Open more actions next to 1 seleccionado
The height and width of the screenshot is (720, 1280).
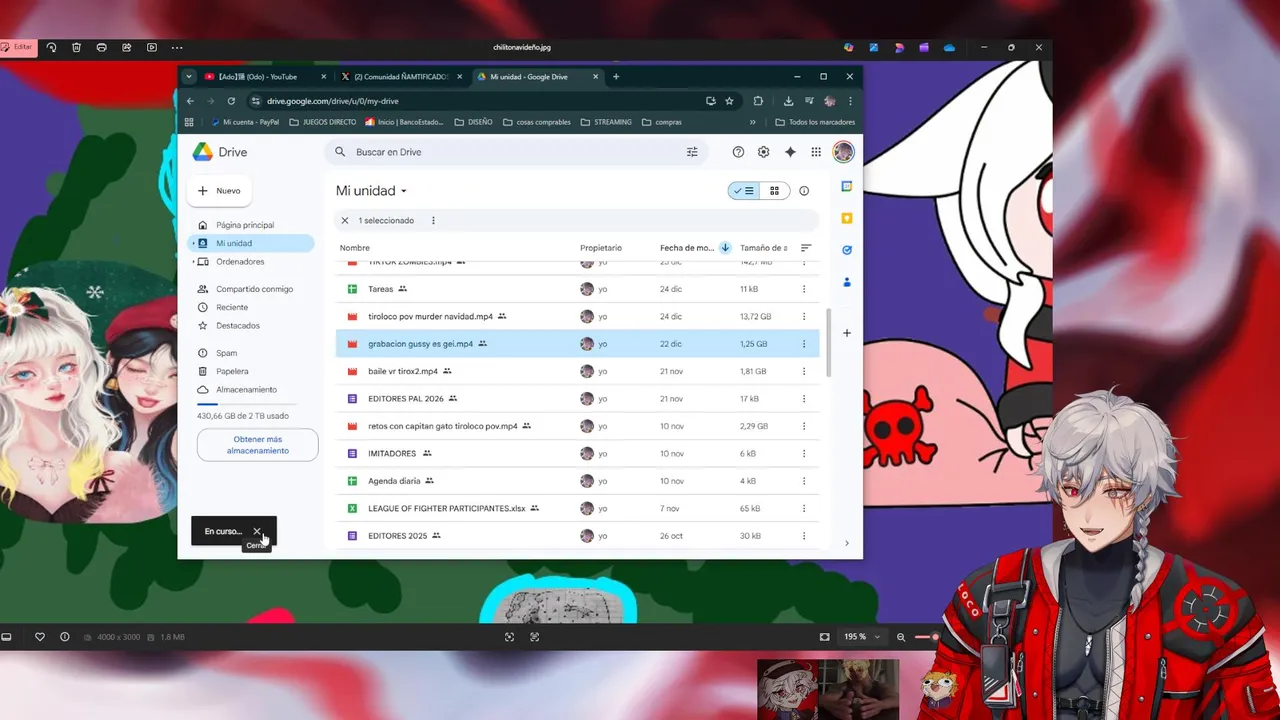pyautogui.click(x=433, y=221)
